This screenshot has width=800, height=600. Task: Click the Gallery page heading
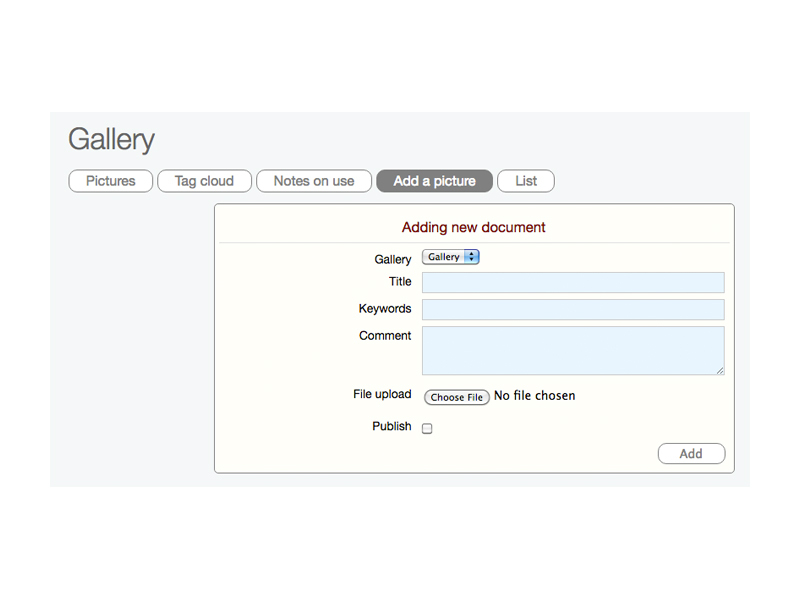point(111,140)
